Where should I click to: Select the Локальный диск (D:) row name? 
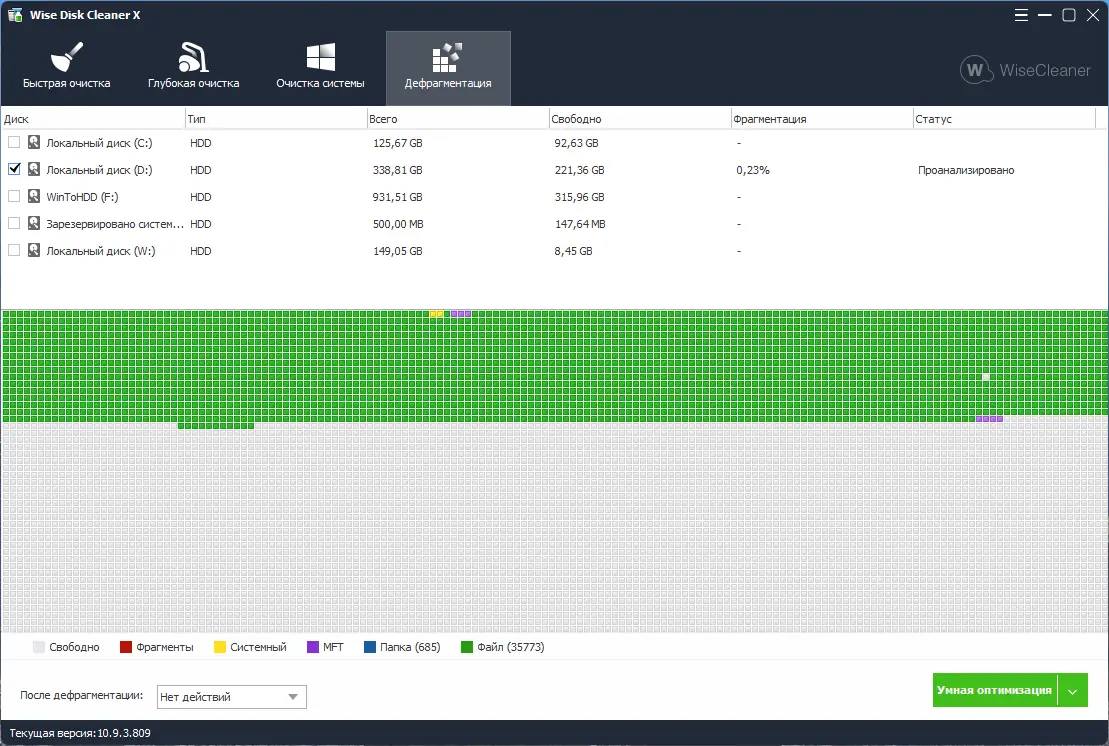tap(99, 170)
